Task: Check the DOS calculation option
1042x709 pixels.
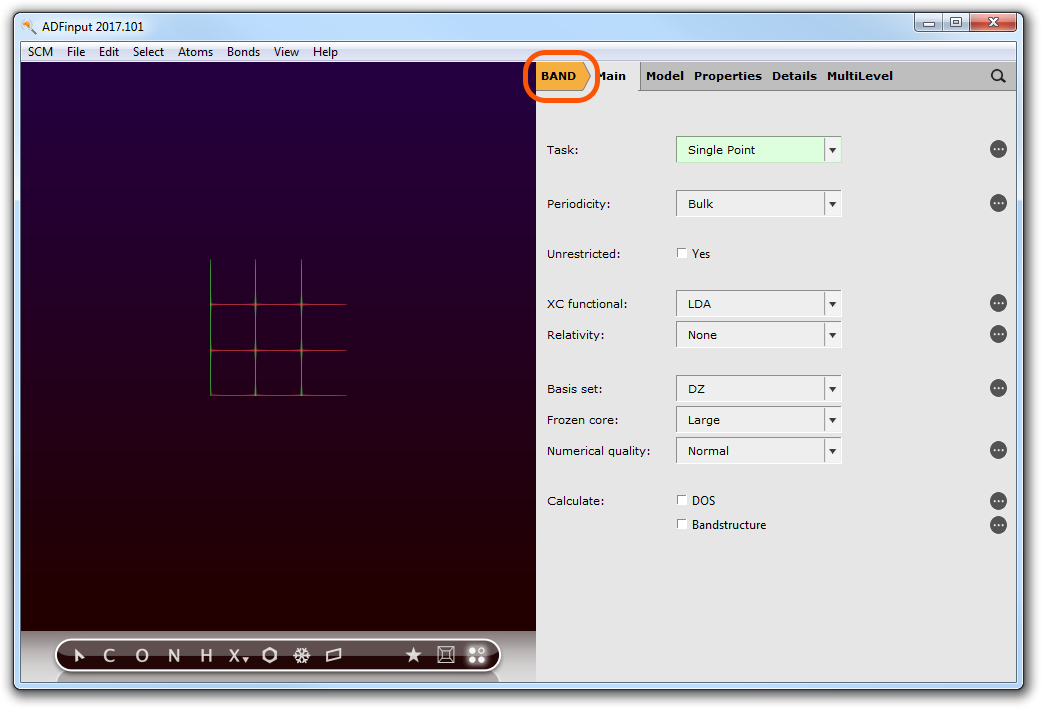Action: pyautogui.click(x=682, y=501)
